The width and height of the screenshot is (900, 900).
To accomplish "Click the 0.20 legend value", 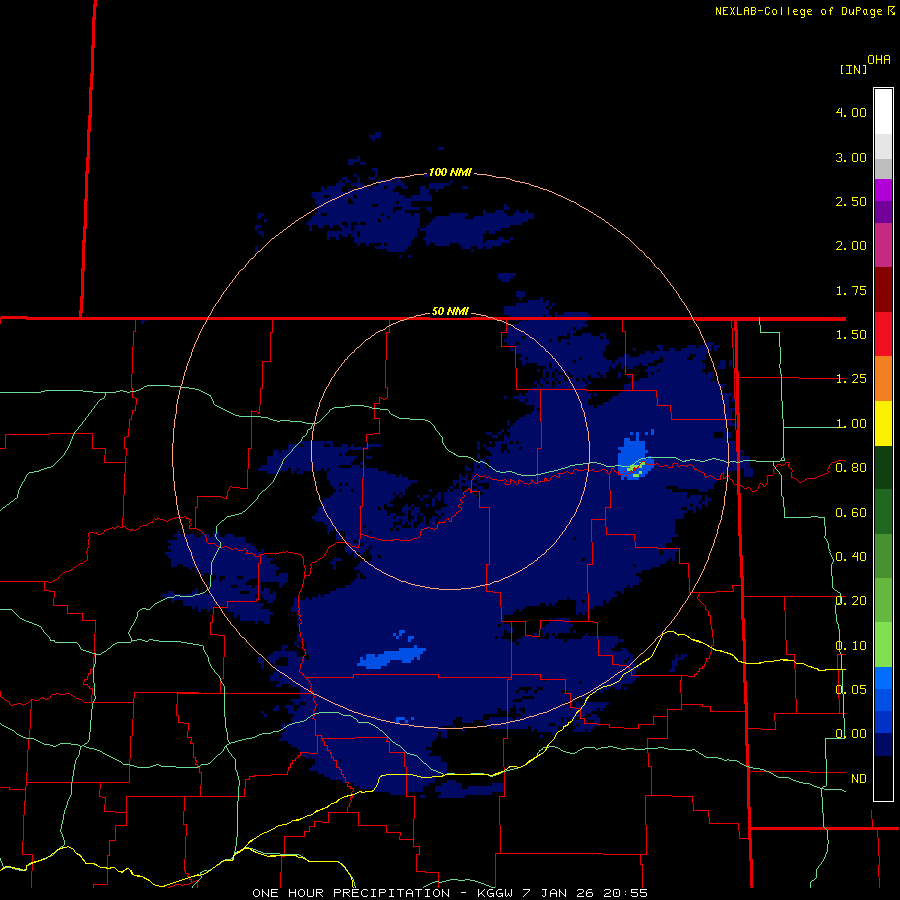I will coord(851,601).
